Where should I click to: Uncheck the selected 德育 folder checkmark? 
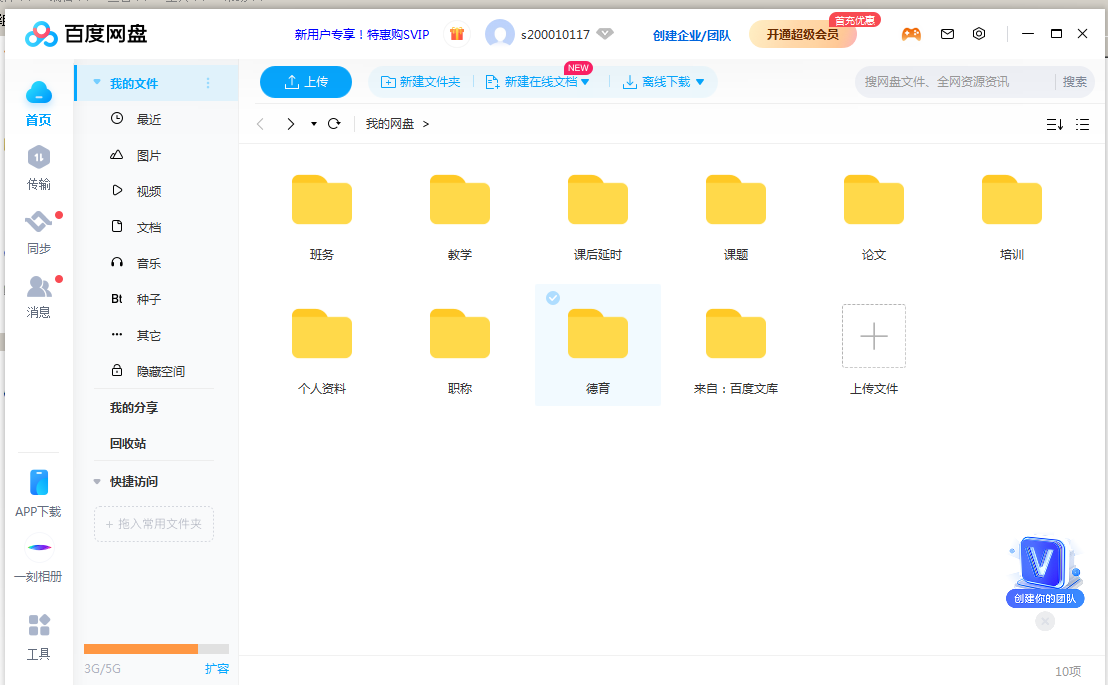[x=553, y=298]
